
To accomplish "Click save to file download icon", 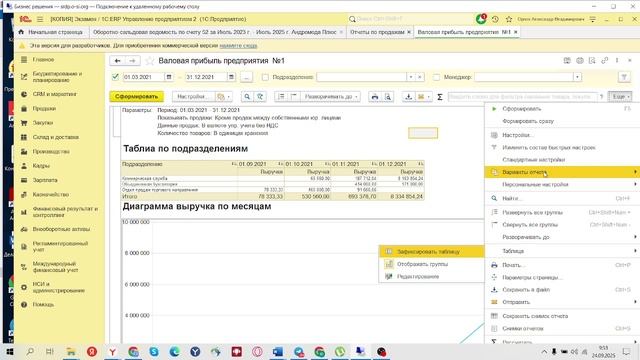I will point(408,97).
